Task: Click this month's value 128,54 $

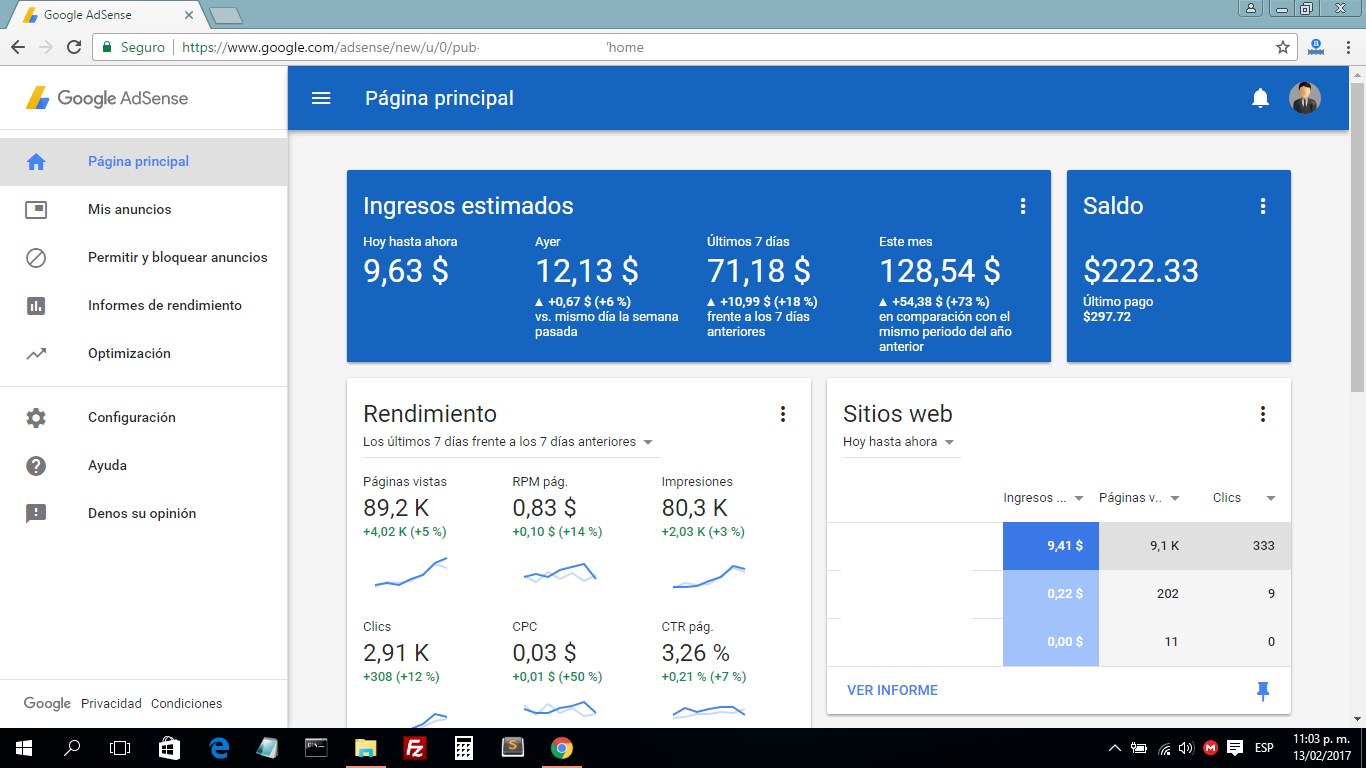Action: (940, 271)
